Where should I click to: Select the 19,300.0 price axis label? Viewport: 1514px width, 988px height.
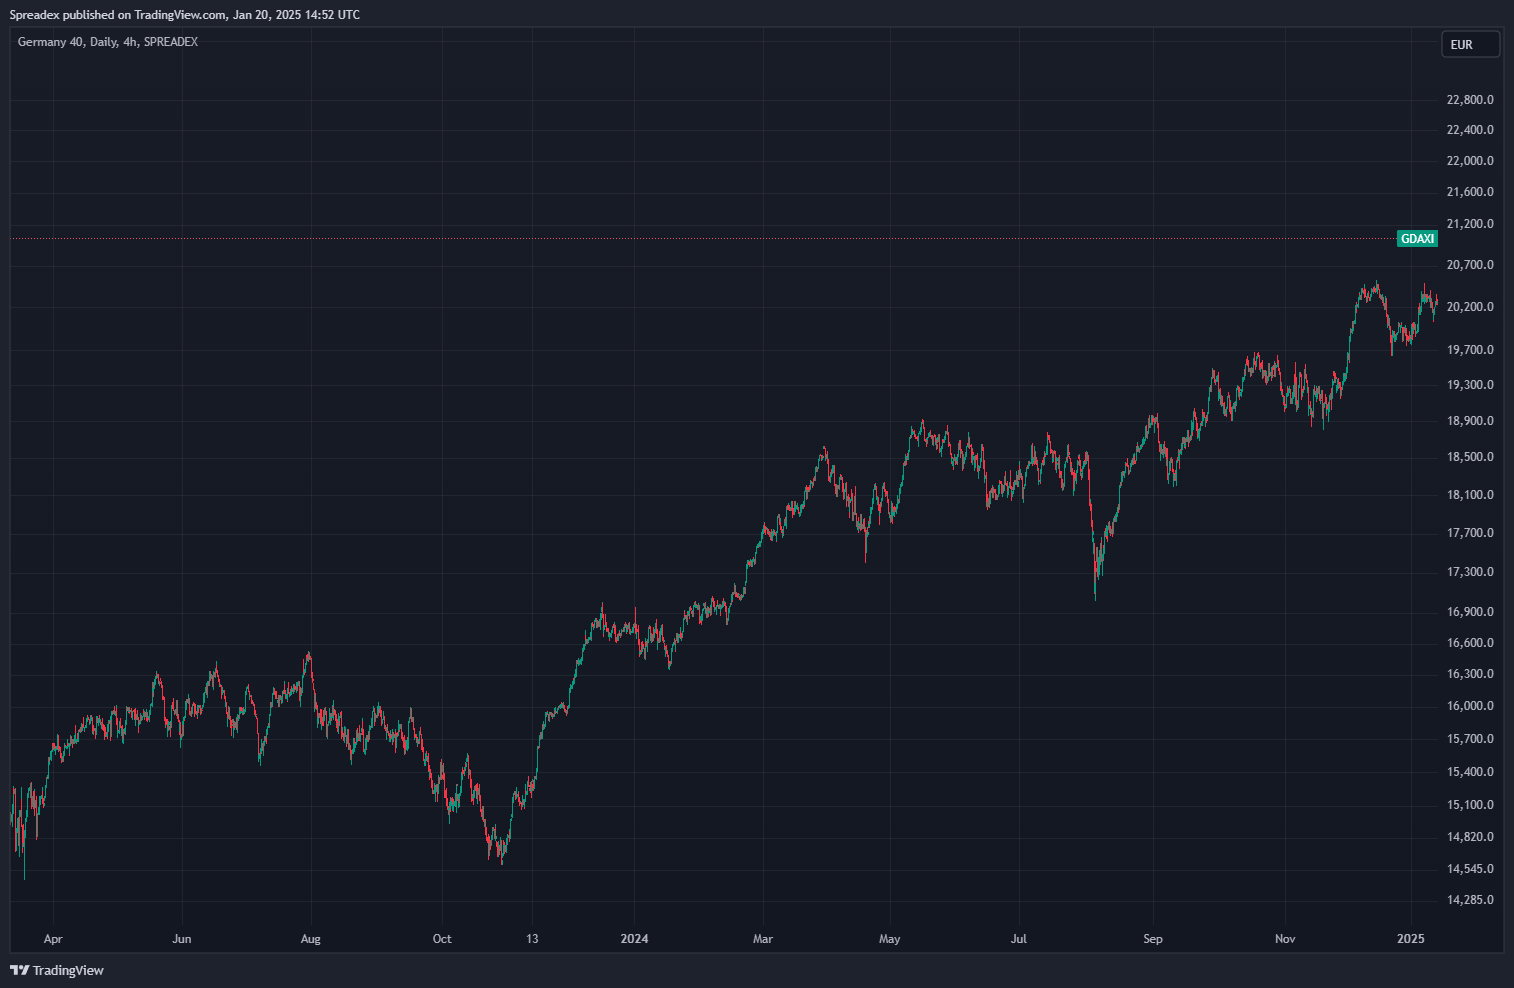1470,385
